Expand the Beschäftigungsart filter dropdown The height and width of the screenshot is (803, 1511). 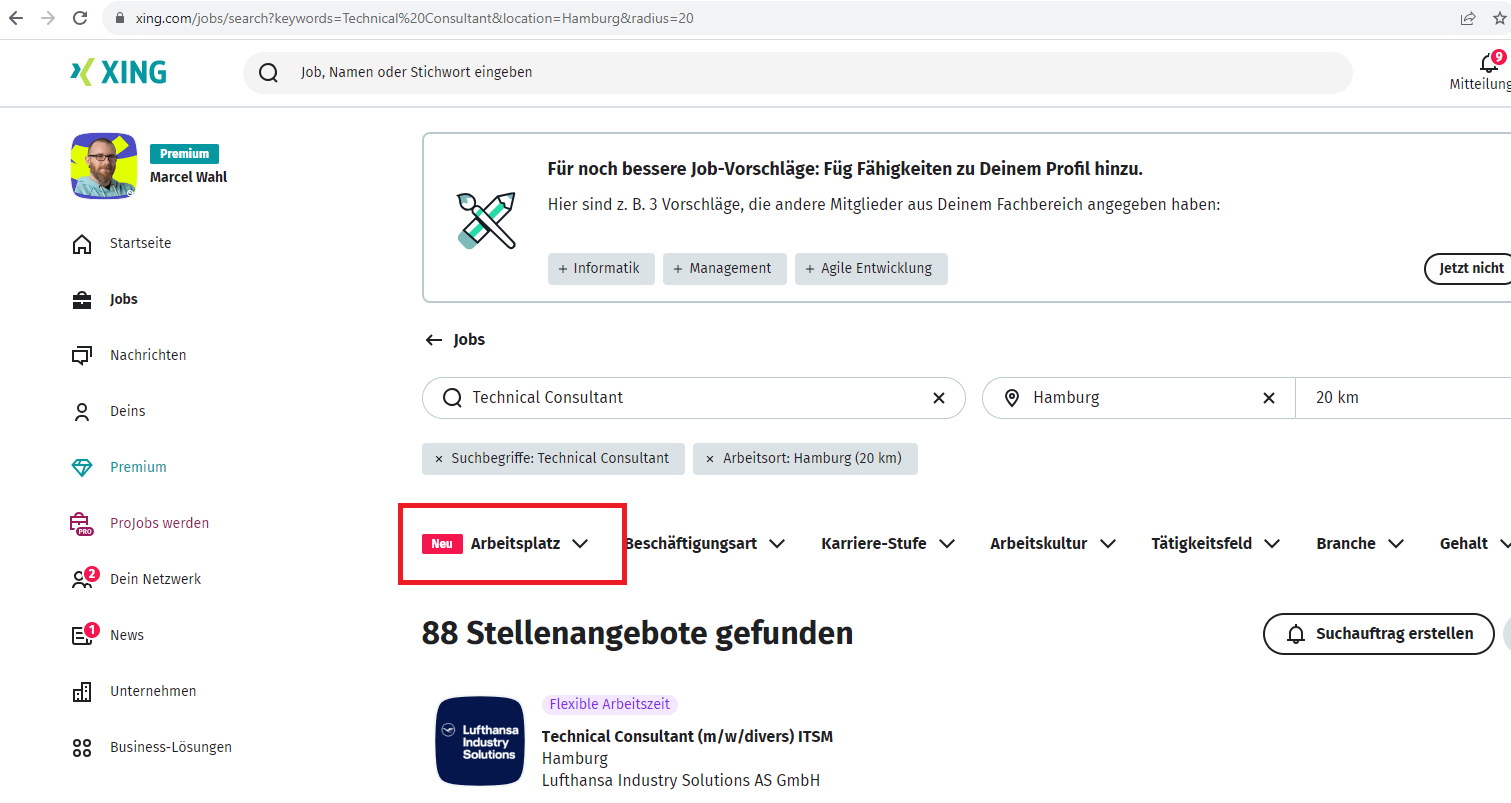point(704,544)
